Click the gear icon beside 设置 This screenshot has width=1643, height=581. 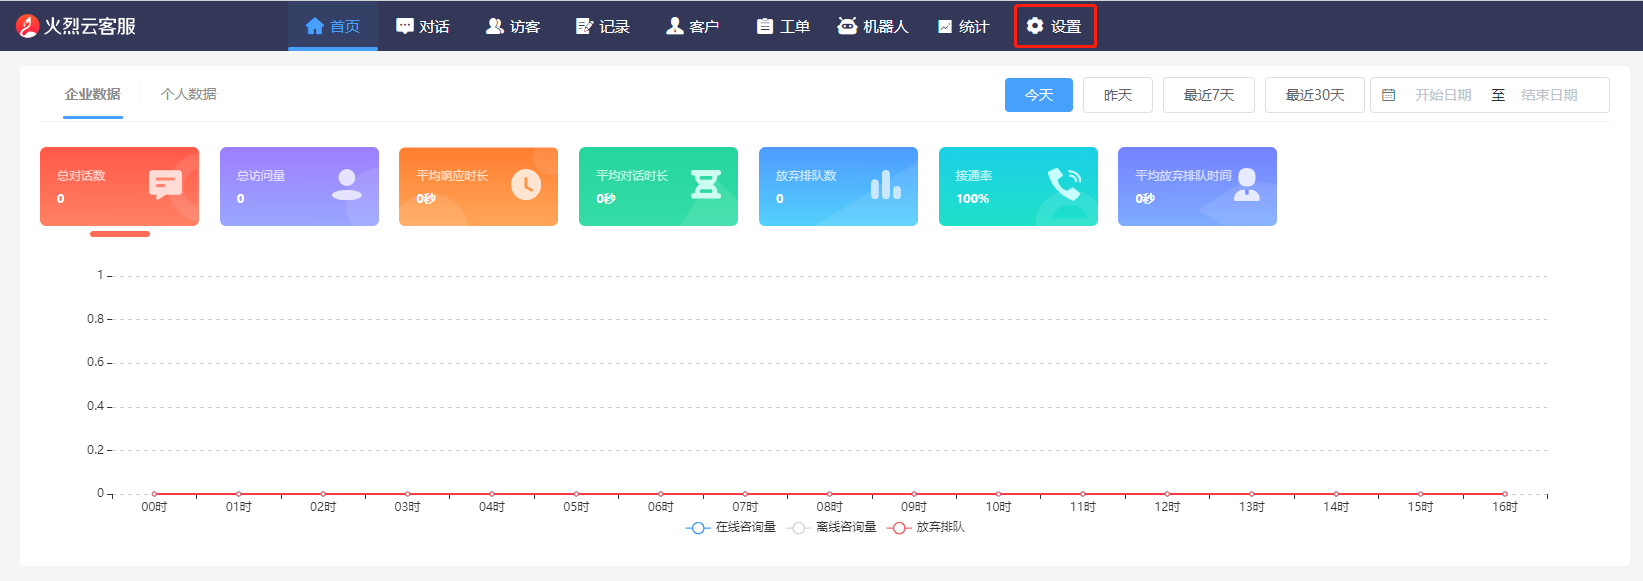(1035, 26)
